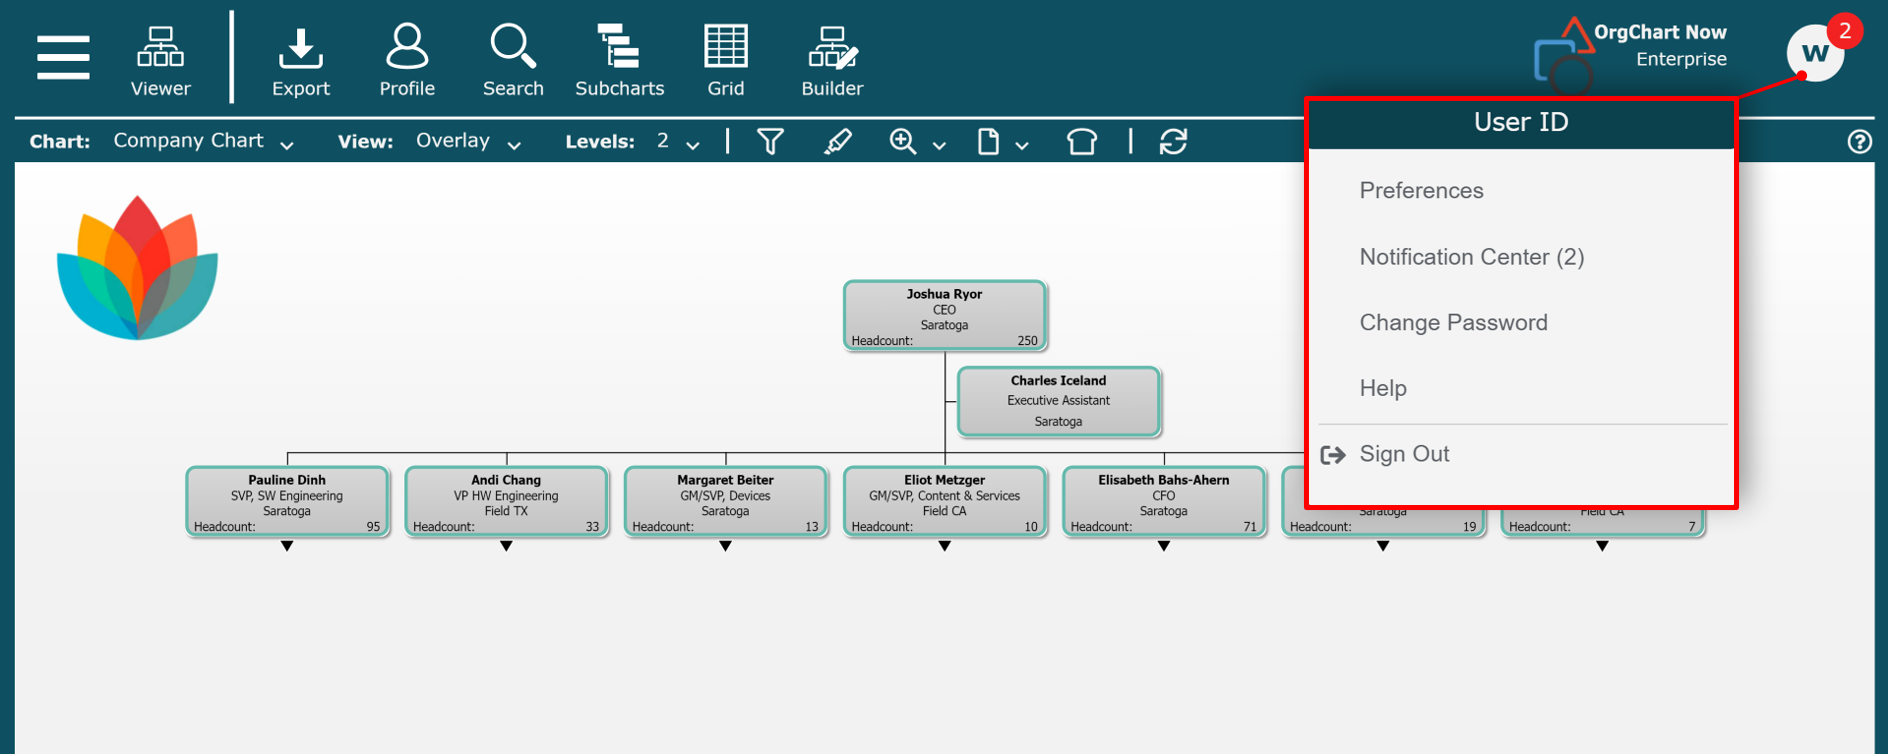Screen dimensions: 1888x754
Task: Open the help question mark icon
Action: tap(1859, 142)
